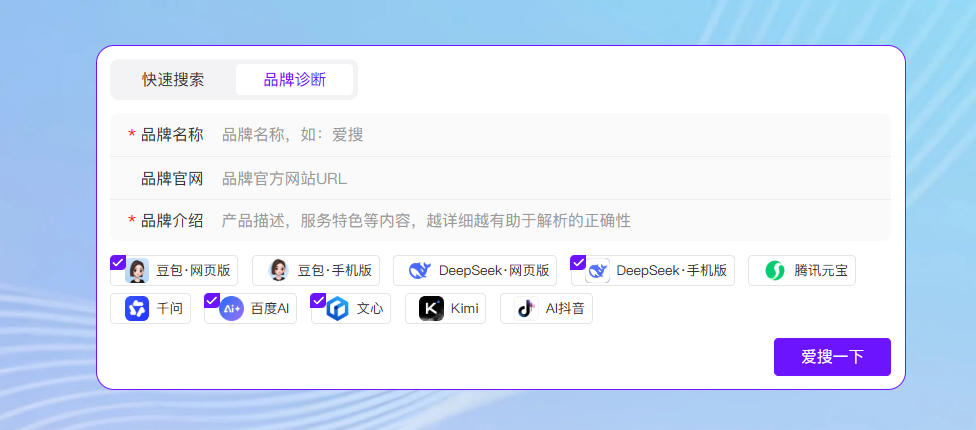Screen dimensions: 976x430
Task: Click the 腾讯元宝 green logo icon
Action: pyautogui.click(x=775, y=270)
